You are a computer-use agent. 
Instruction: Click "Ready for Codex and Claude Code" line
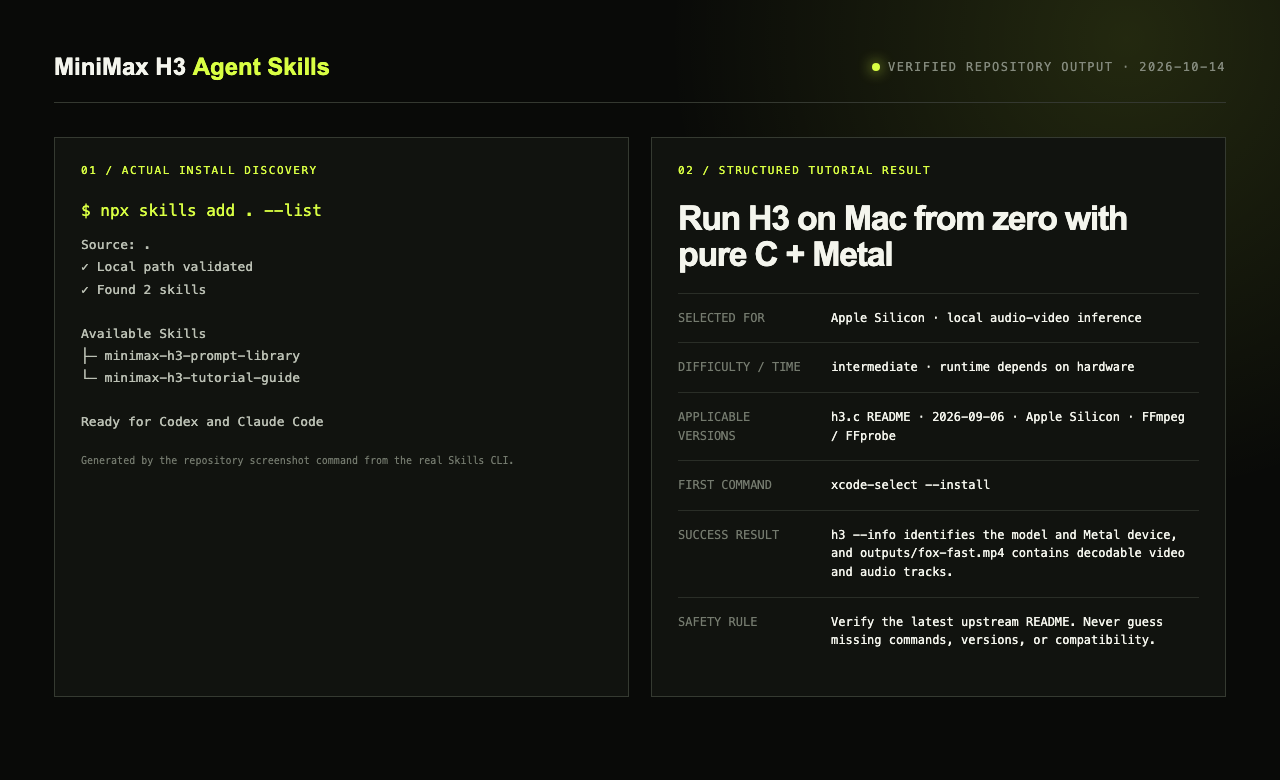point(202,422)
